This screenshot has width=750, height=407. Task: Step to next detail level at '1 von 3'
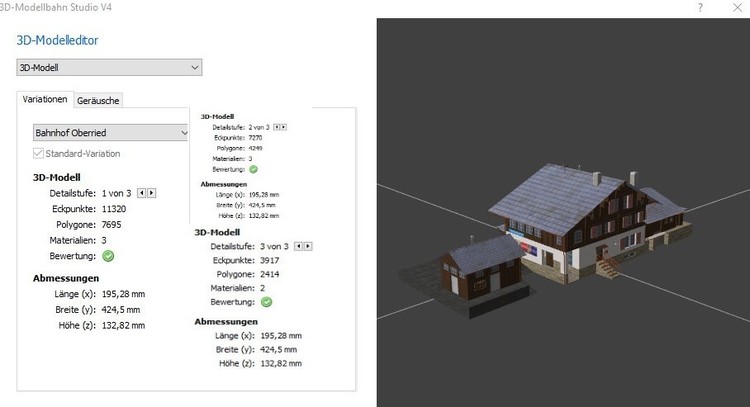point(152,193)
